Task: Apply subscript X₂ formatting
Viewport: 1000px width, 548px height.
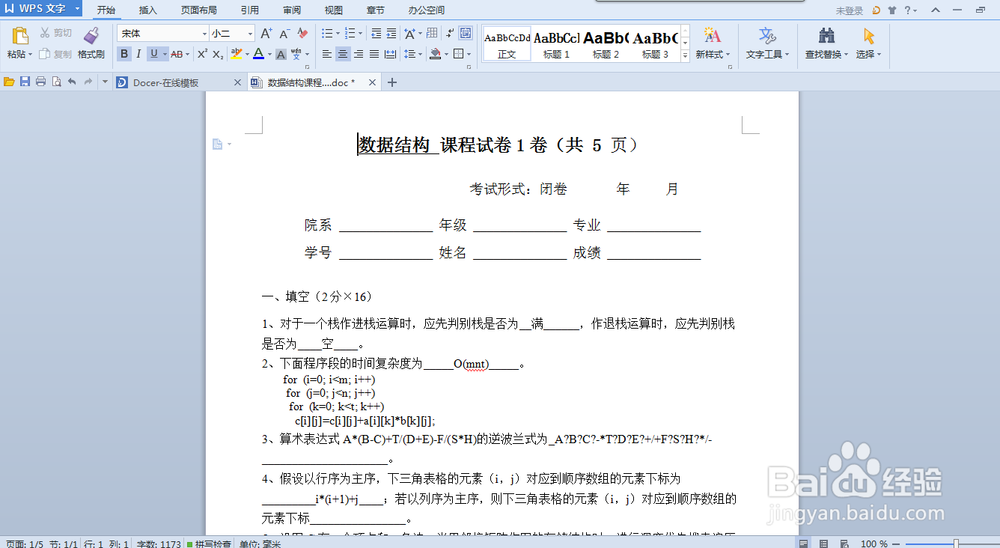Action: click(x=217, y=54)
